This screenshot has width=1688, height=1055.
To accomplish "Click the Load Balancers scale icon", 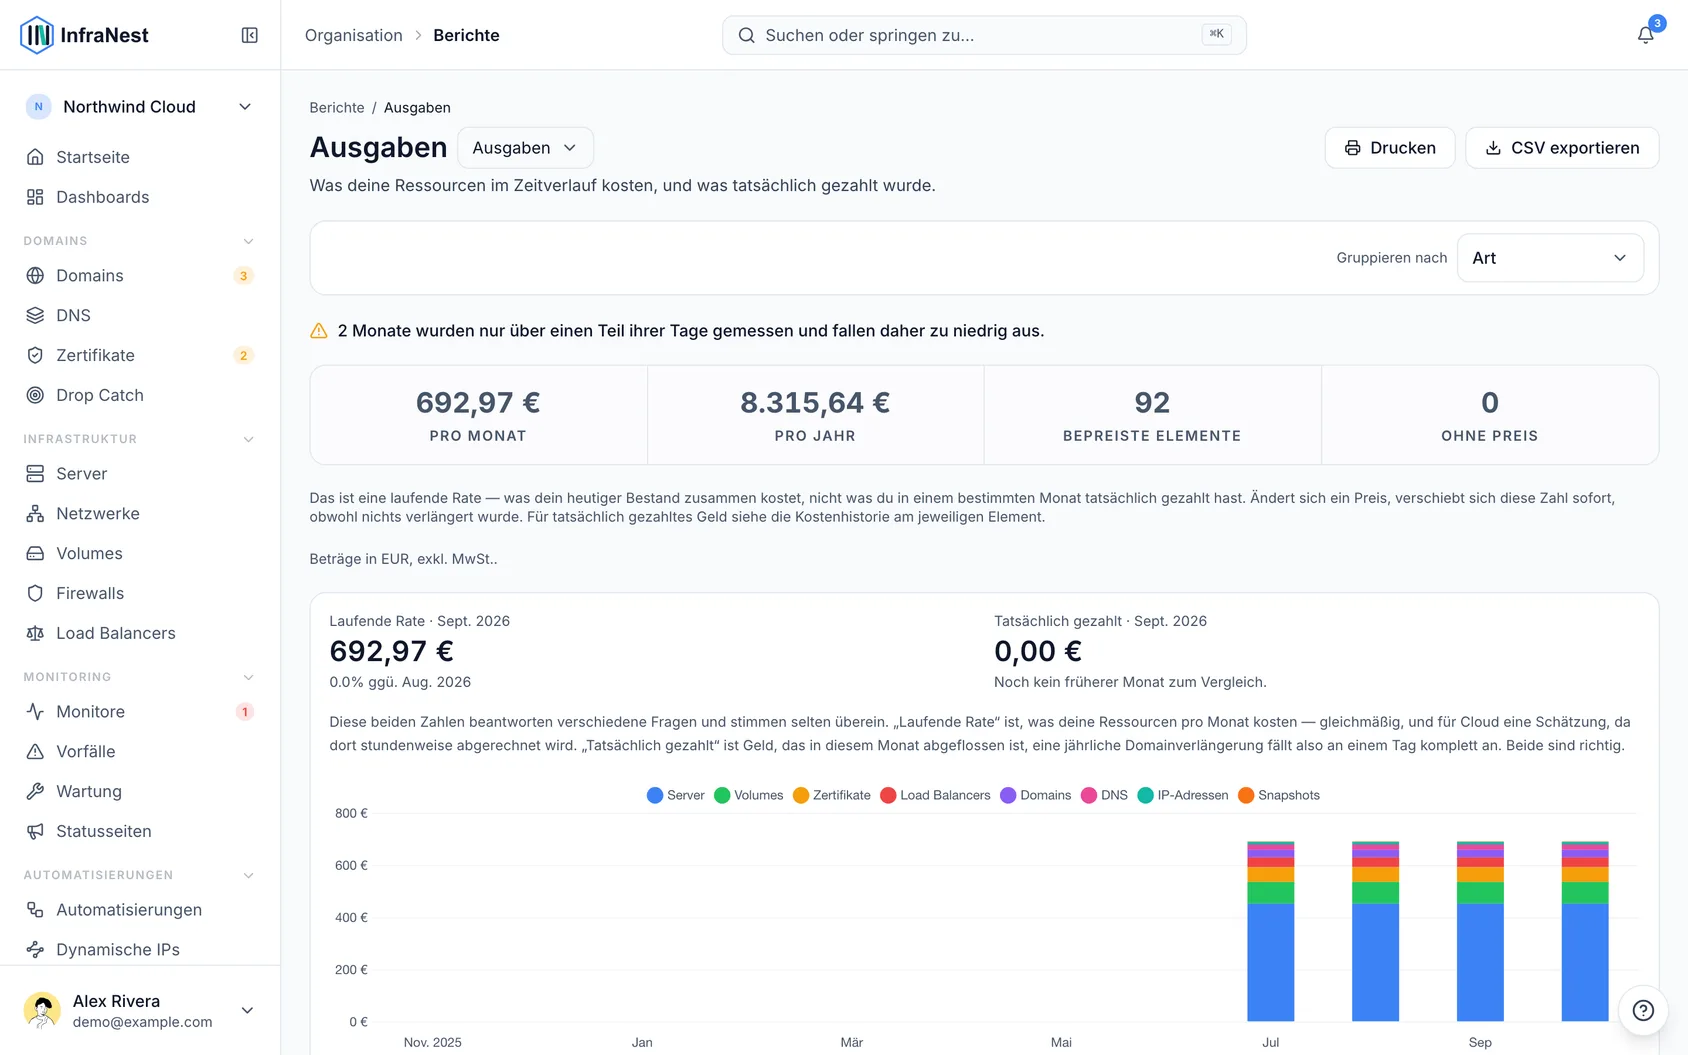I will 35,634.
